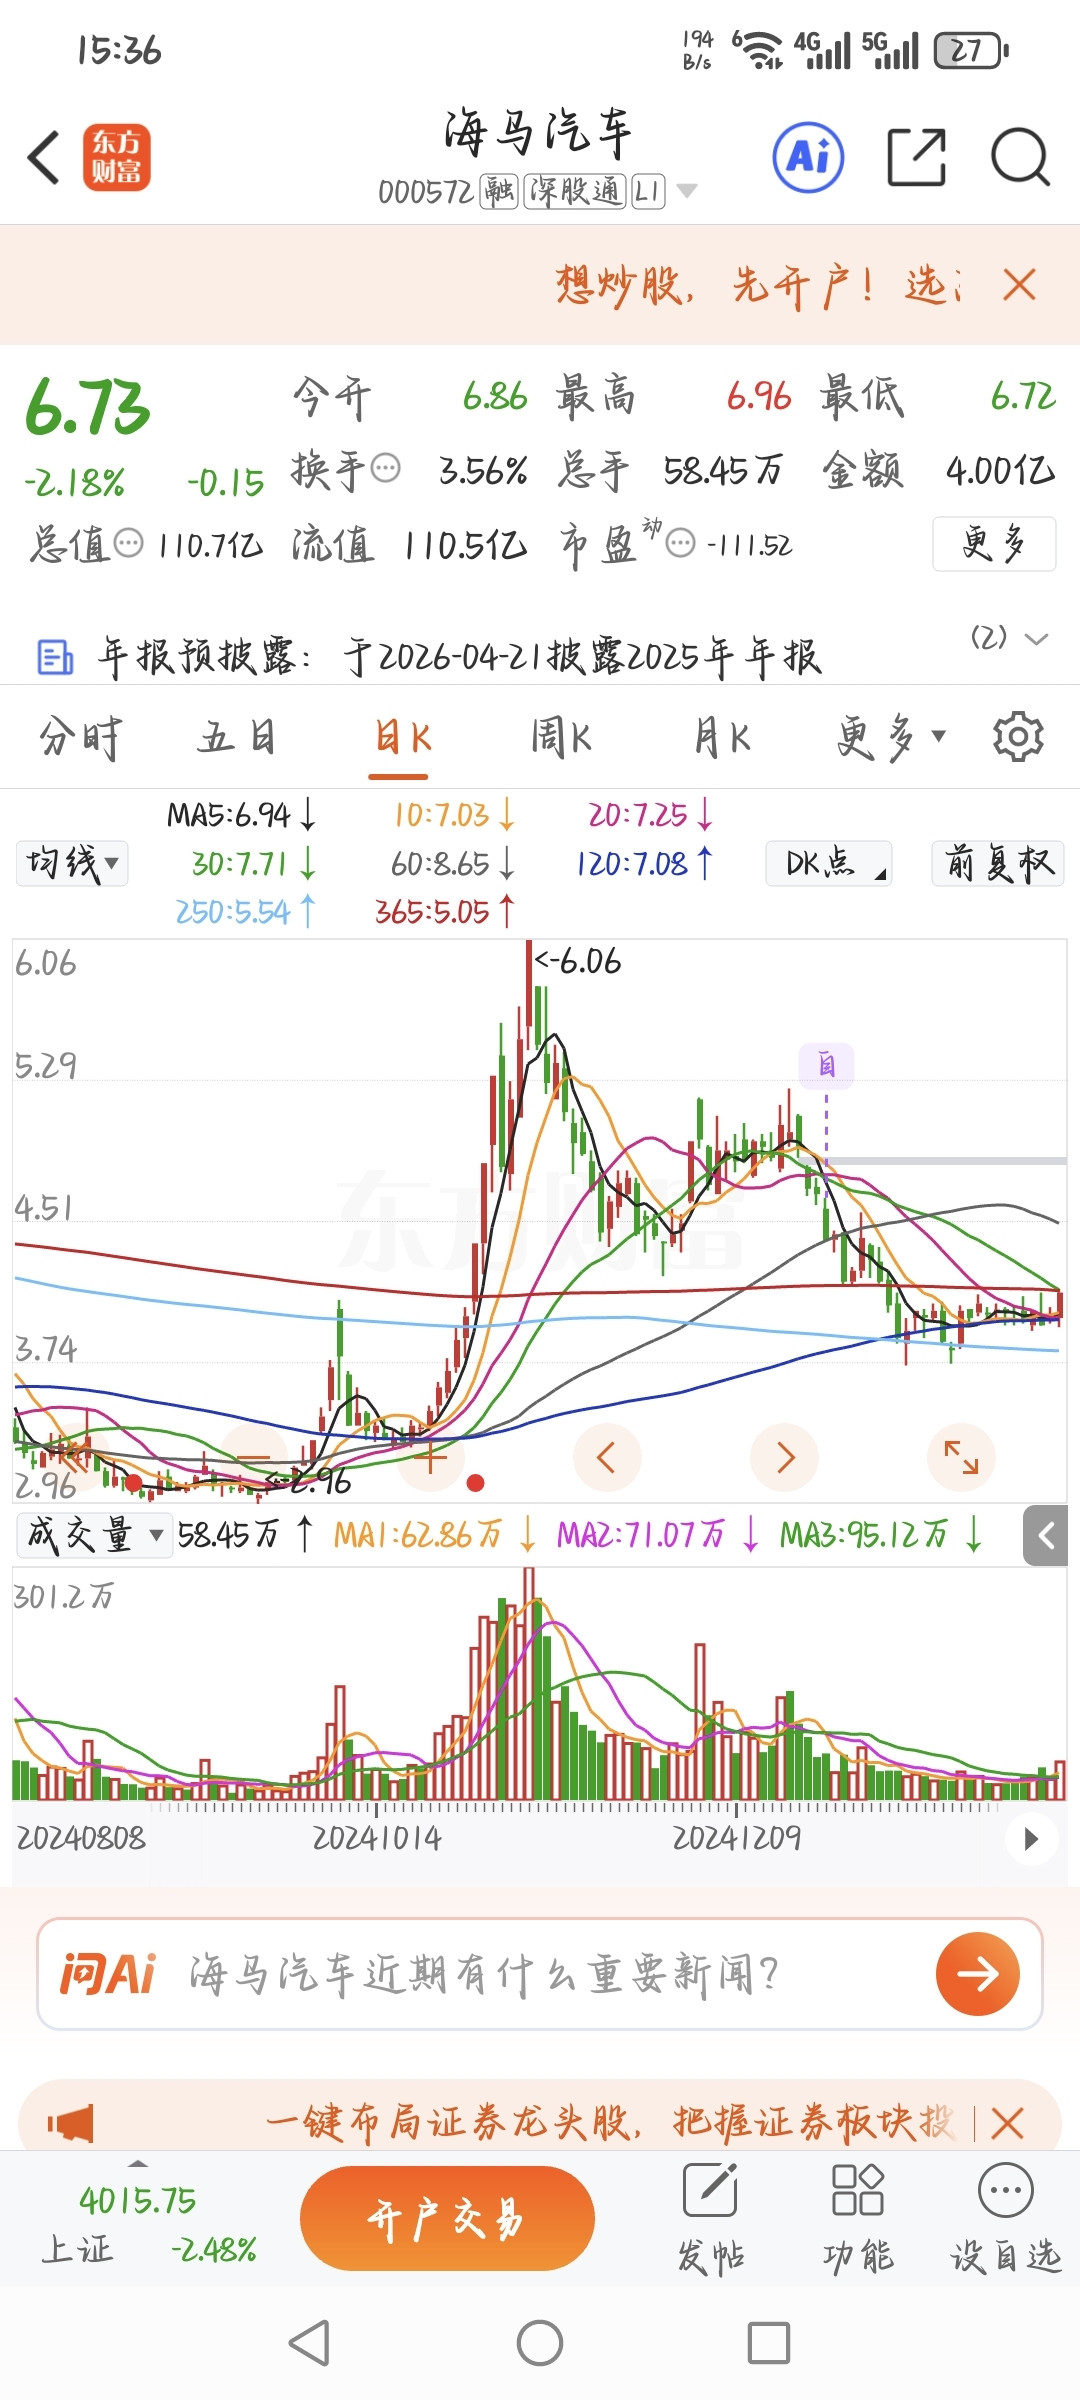Tap the 250:5.54 moving average value
The height and width of the screenshot is (2400, 1080).
(x=245, y=911)
